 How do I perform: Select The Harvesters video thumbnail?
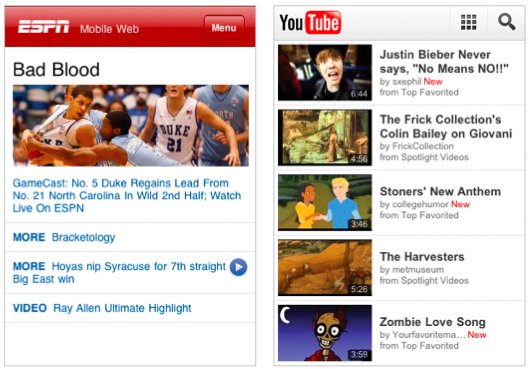pyautogui.click(x=325, y=268)
